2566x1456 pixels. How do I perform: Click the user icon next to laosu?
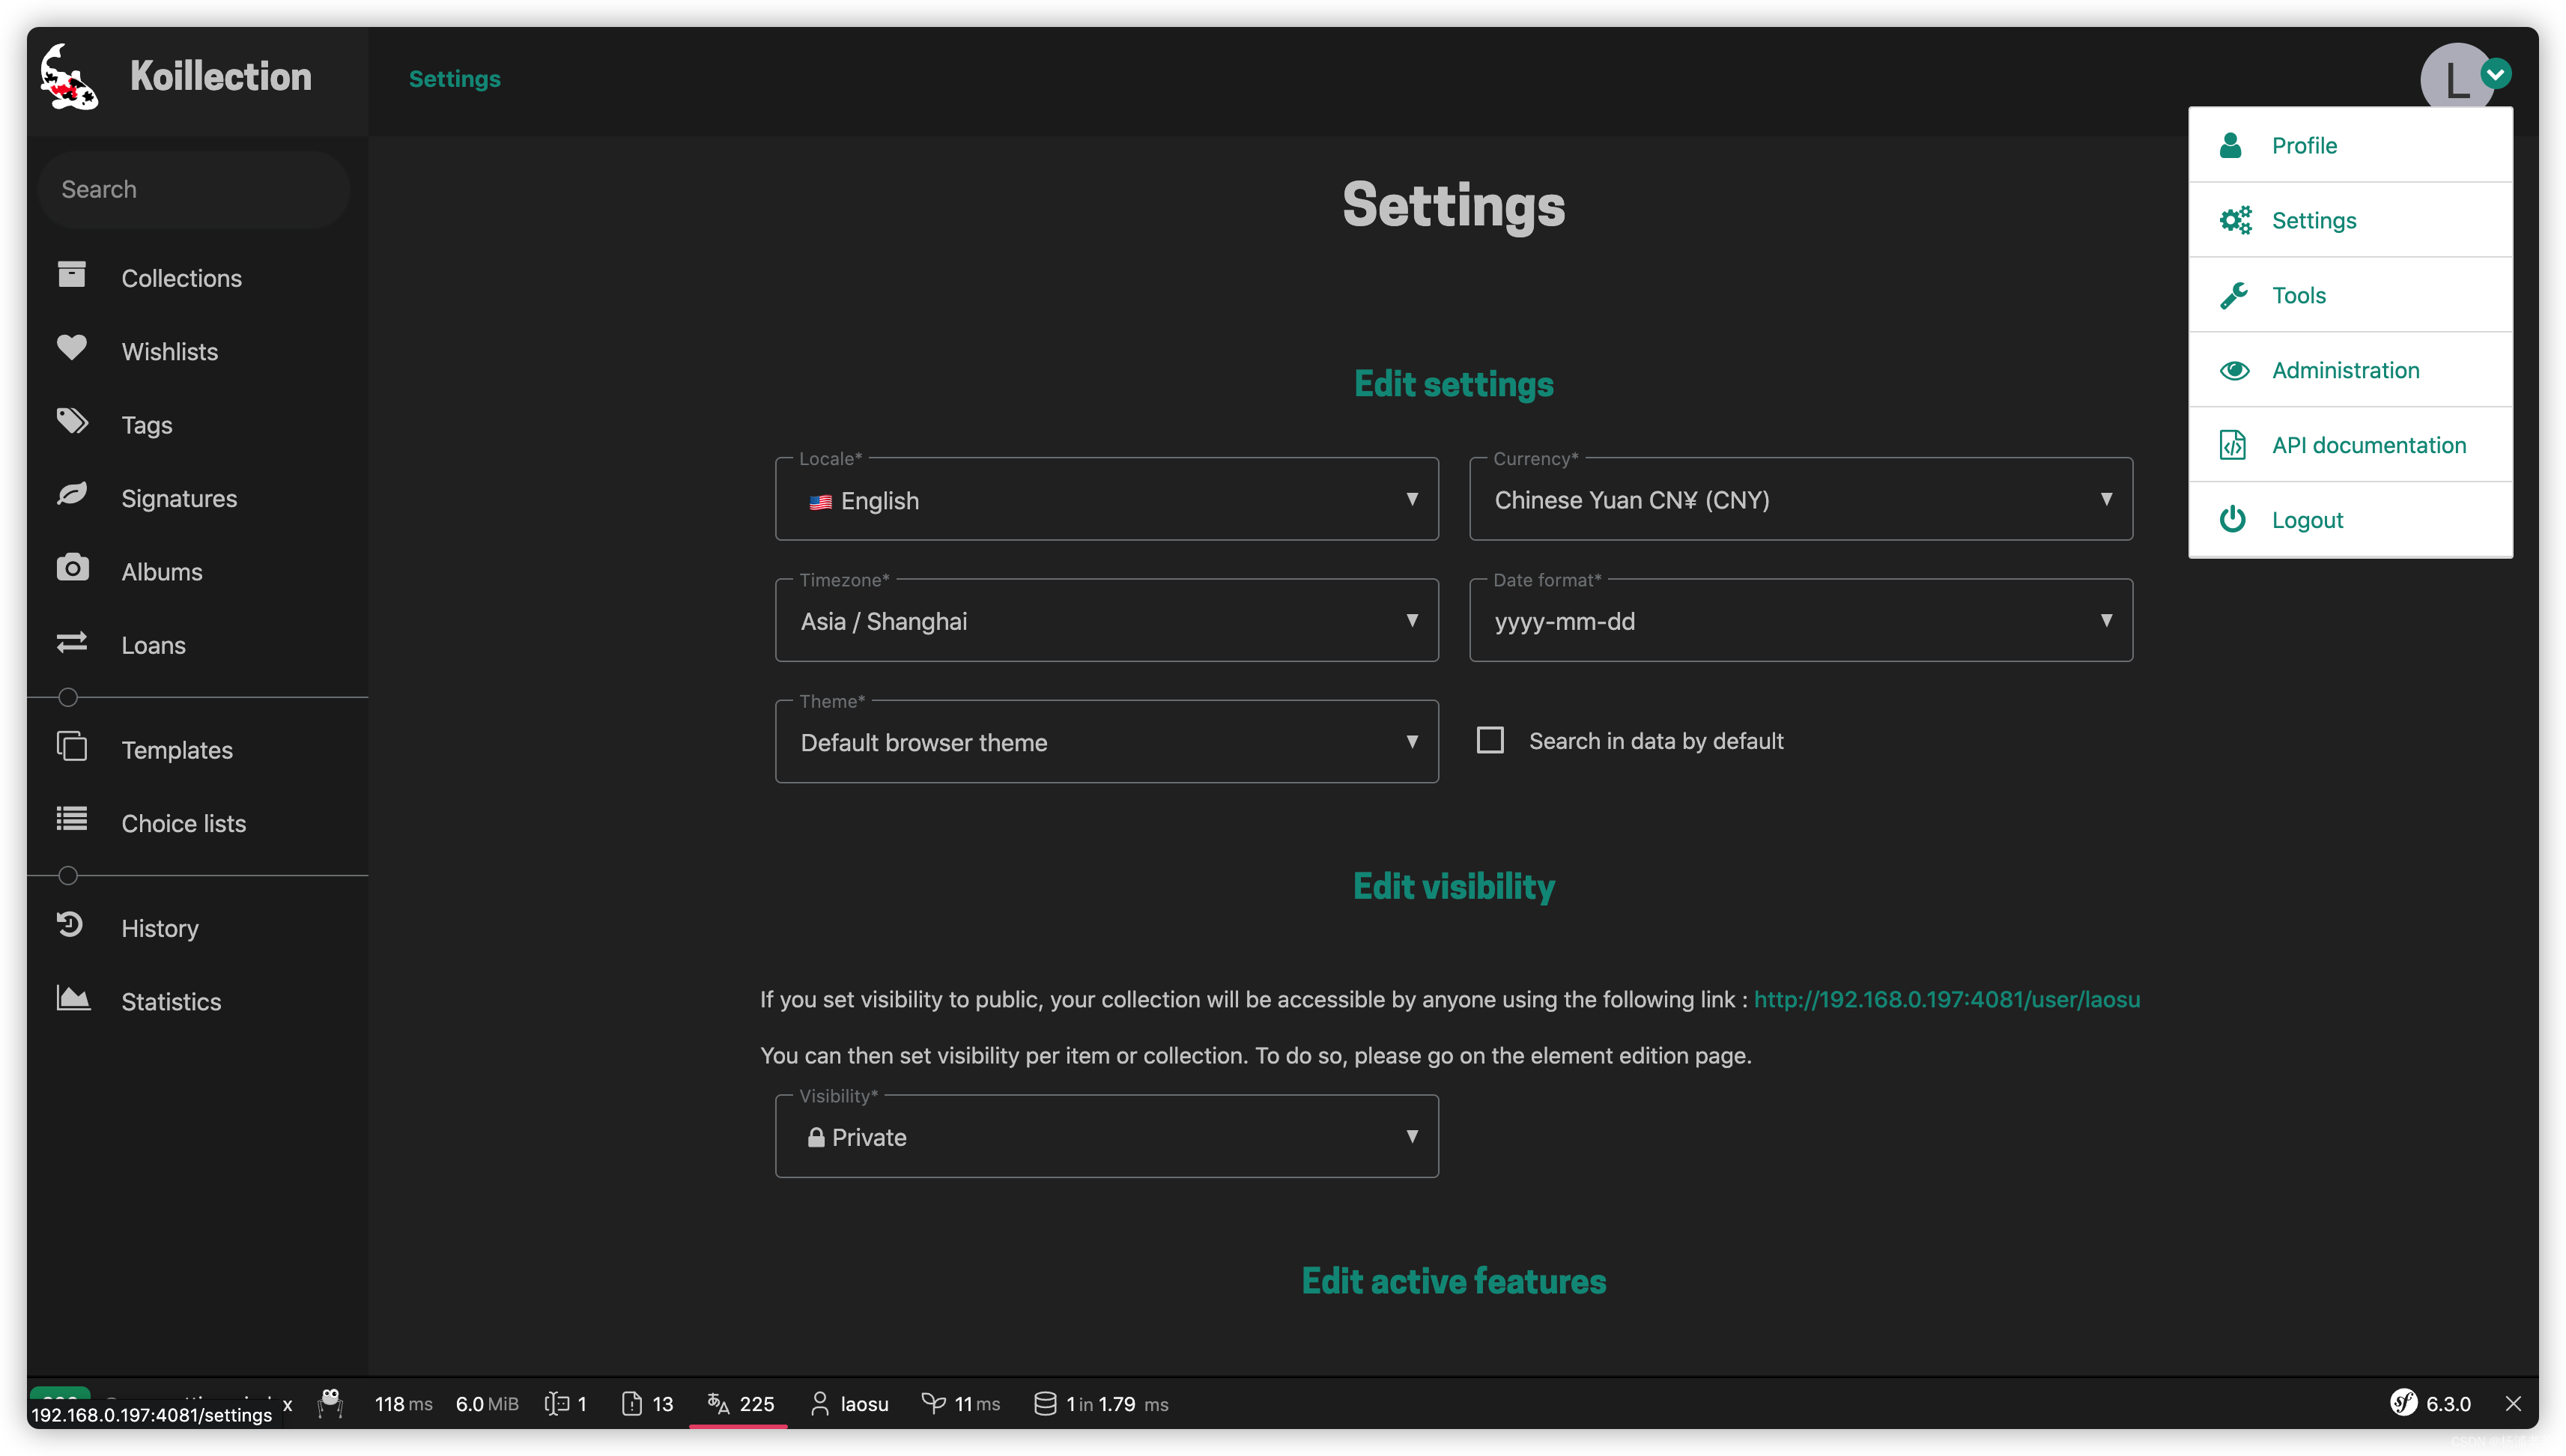(x=819, y=1404)
